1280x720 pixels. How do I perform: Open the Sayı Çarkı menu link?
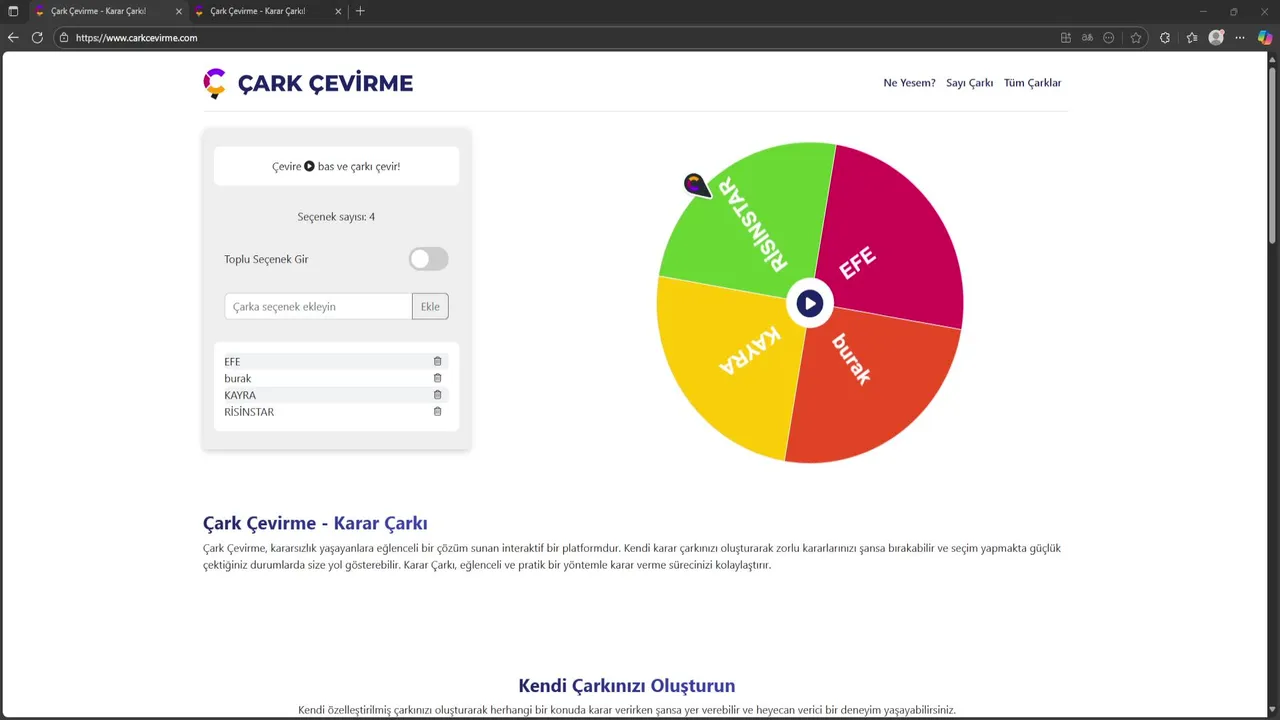[970, 83]
